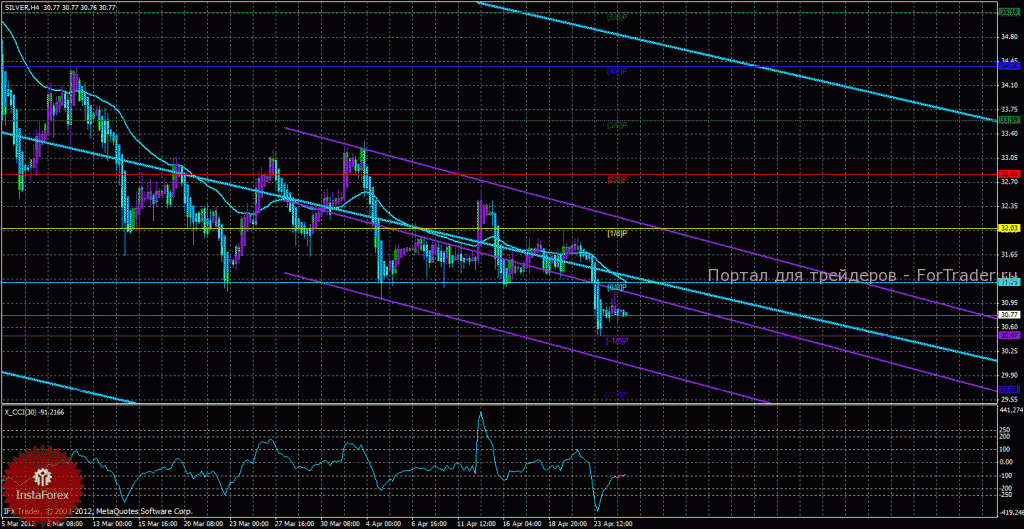
Task: Click the -419.246 CCI scale minimum
Action: (x=1011, y=513)
